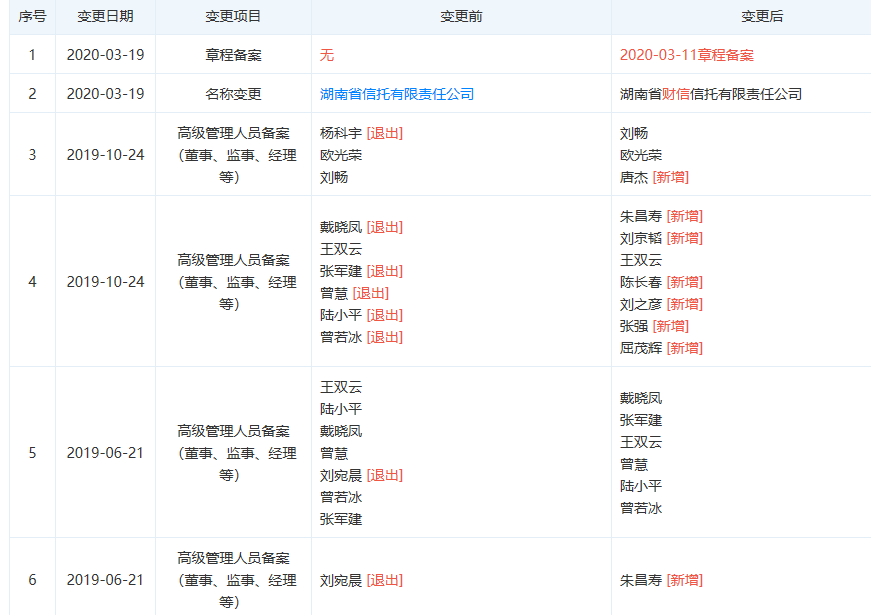The height and width of the screenshot is (615, 871).
Task: Click 戴晓凤 in row 5's 变更后 cell
Action: click(x=640, y=398)
